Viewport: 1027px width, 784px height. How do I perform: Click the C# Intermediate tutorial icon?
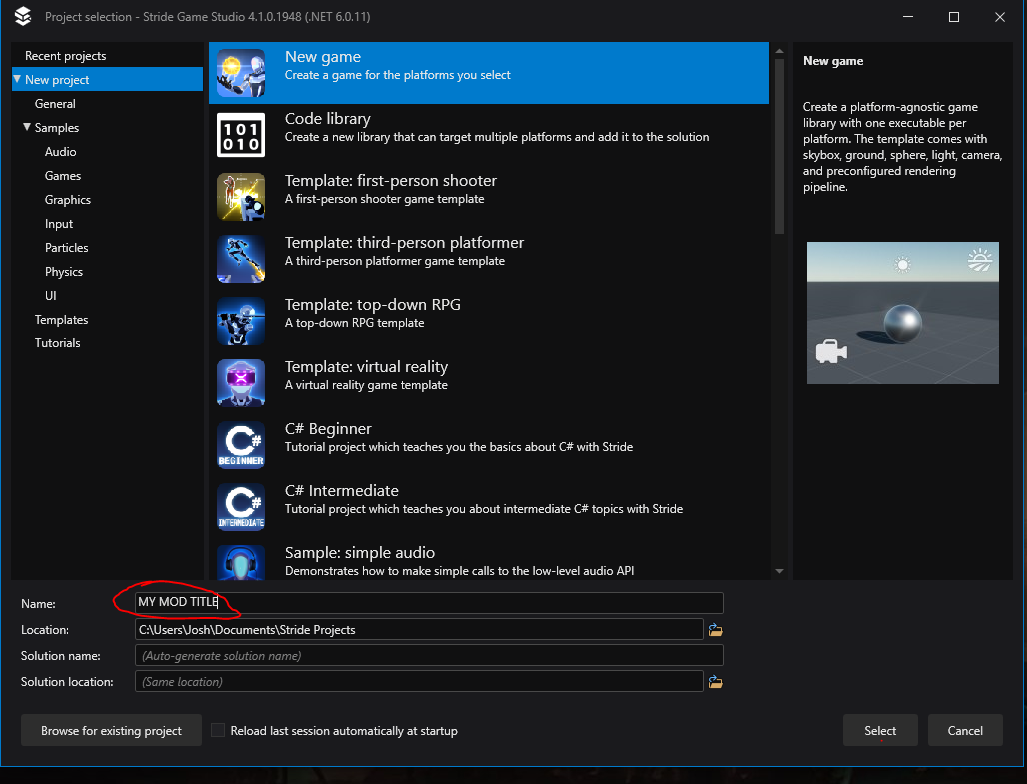click(x=241, y=507)
